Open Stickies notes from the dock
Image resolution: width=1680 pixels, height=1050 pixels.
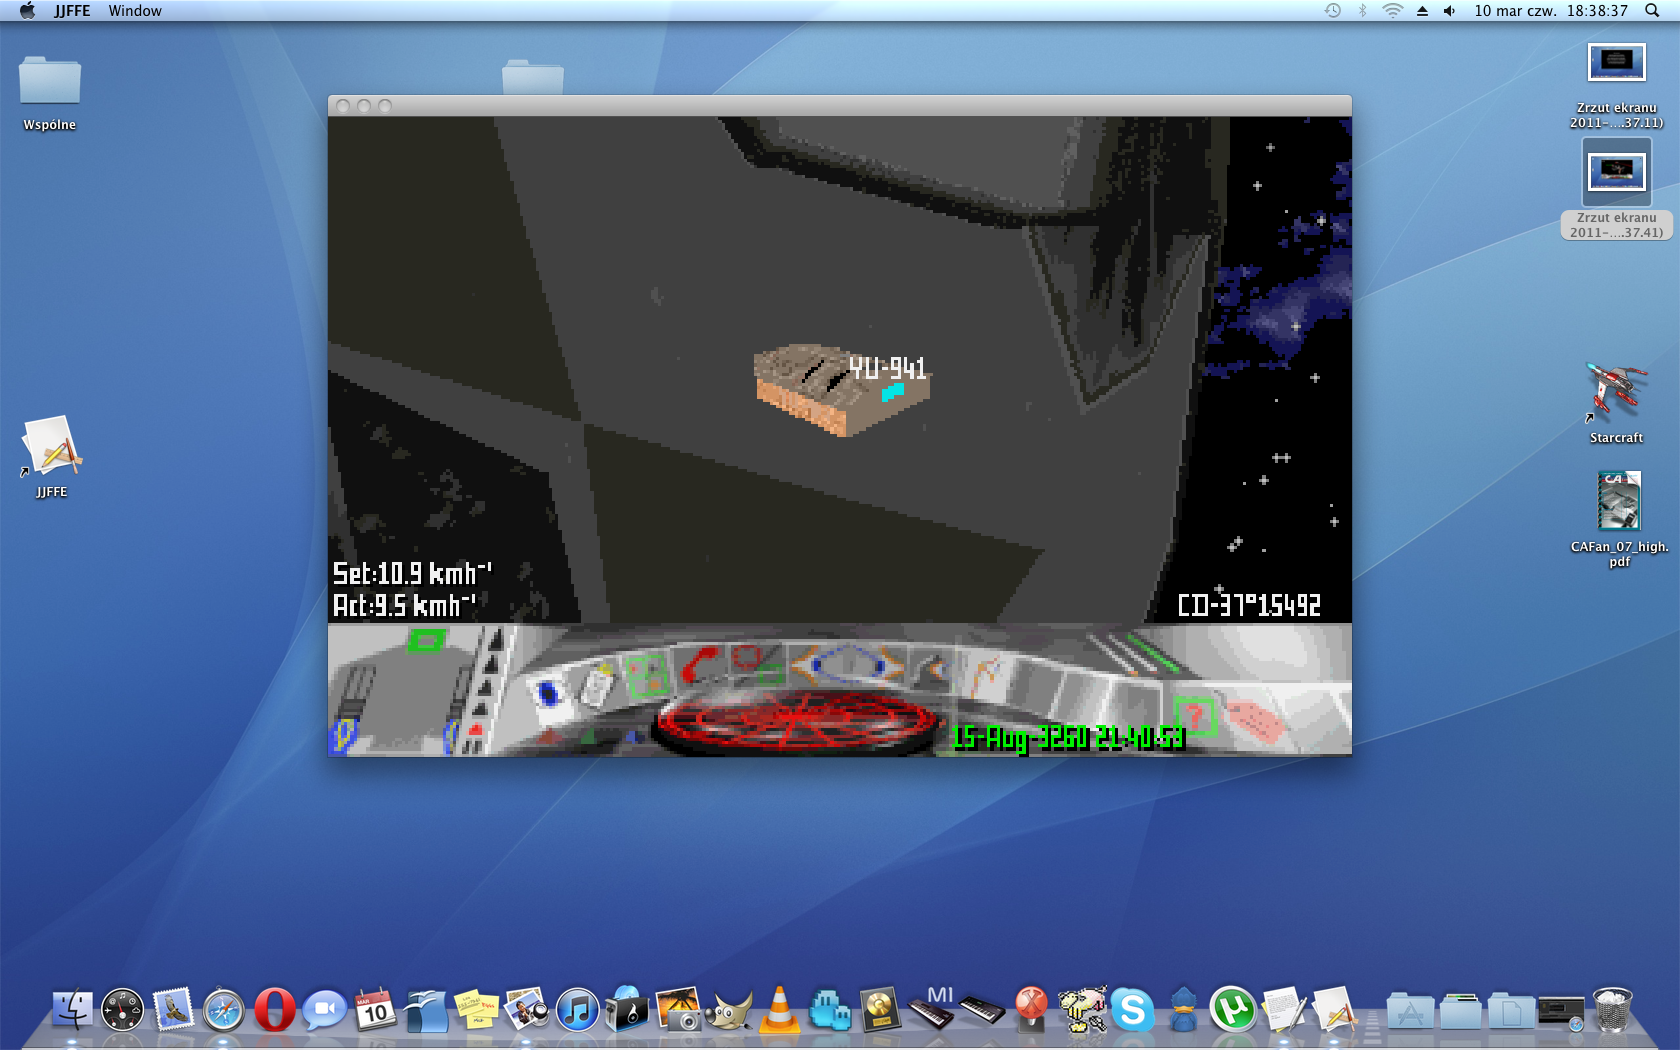coord(476,1010)
